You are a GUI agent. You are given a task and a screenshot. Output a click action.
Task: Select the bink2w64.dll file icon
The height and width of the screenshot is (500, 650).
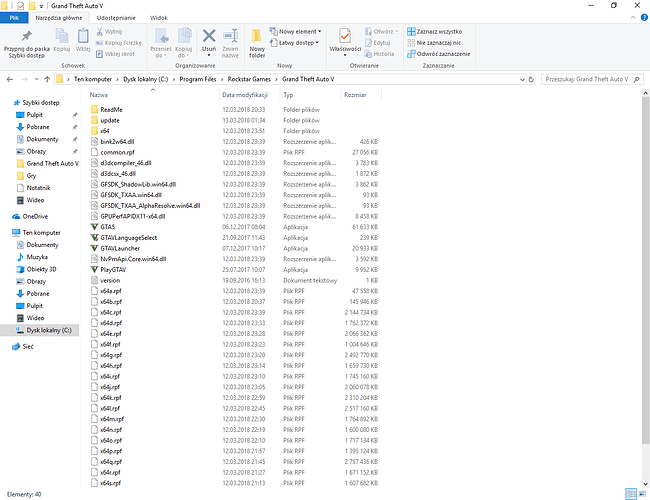[95, 141]
